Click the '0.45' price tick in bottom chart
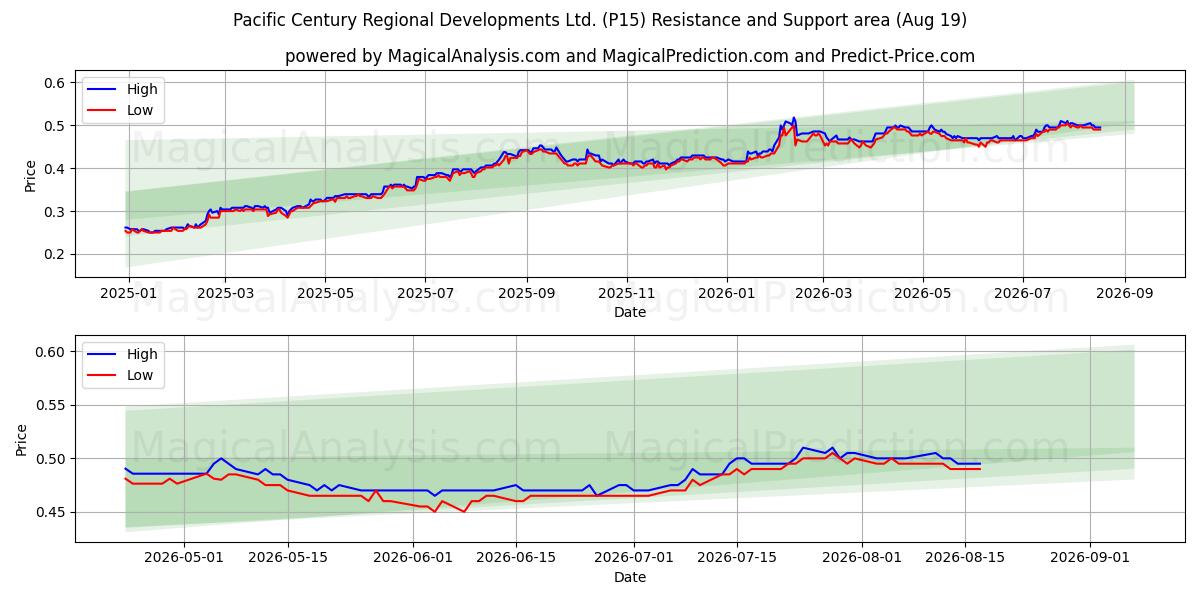The height and width of the screenshot is (600, 1200). coord(51,512)
